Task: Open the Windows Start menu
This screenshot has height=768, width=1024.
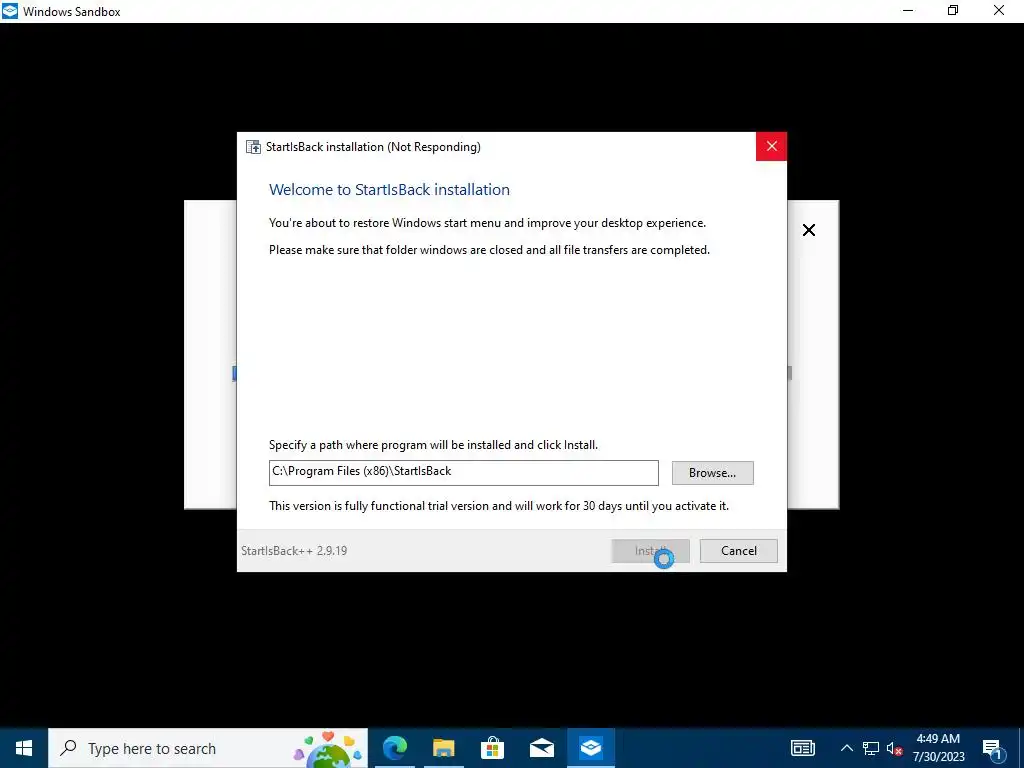Action: [x=24, y=748]
